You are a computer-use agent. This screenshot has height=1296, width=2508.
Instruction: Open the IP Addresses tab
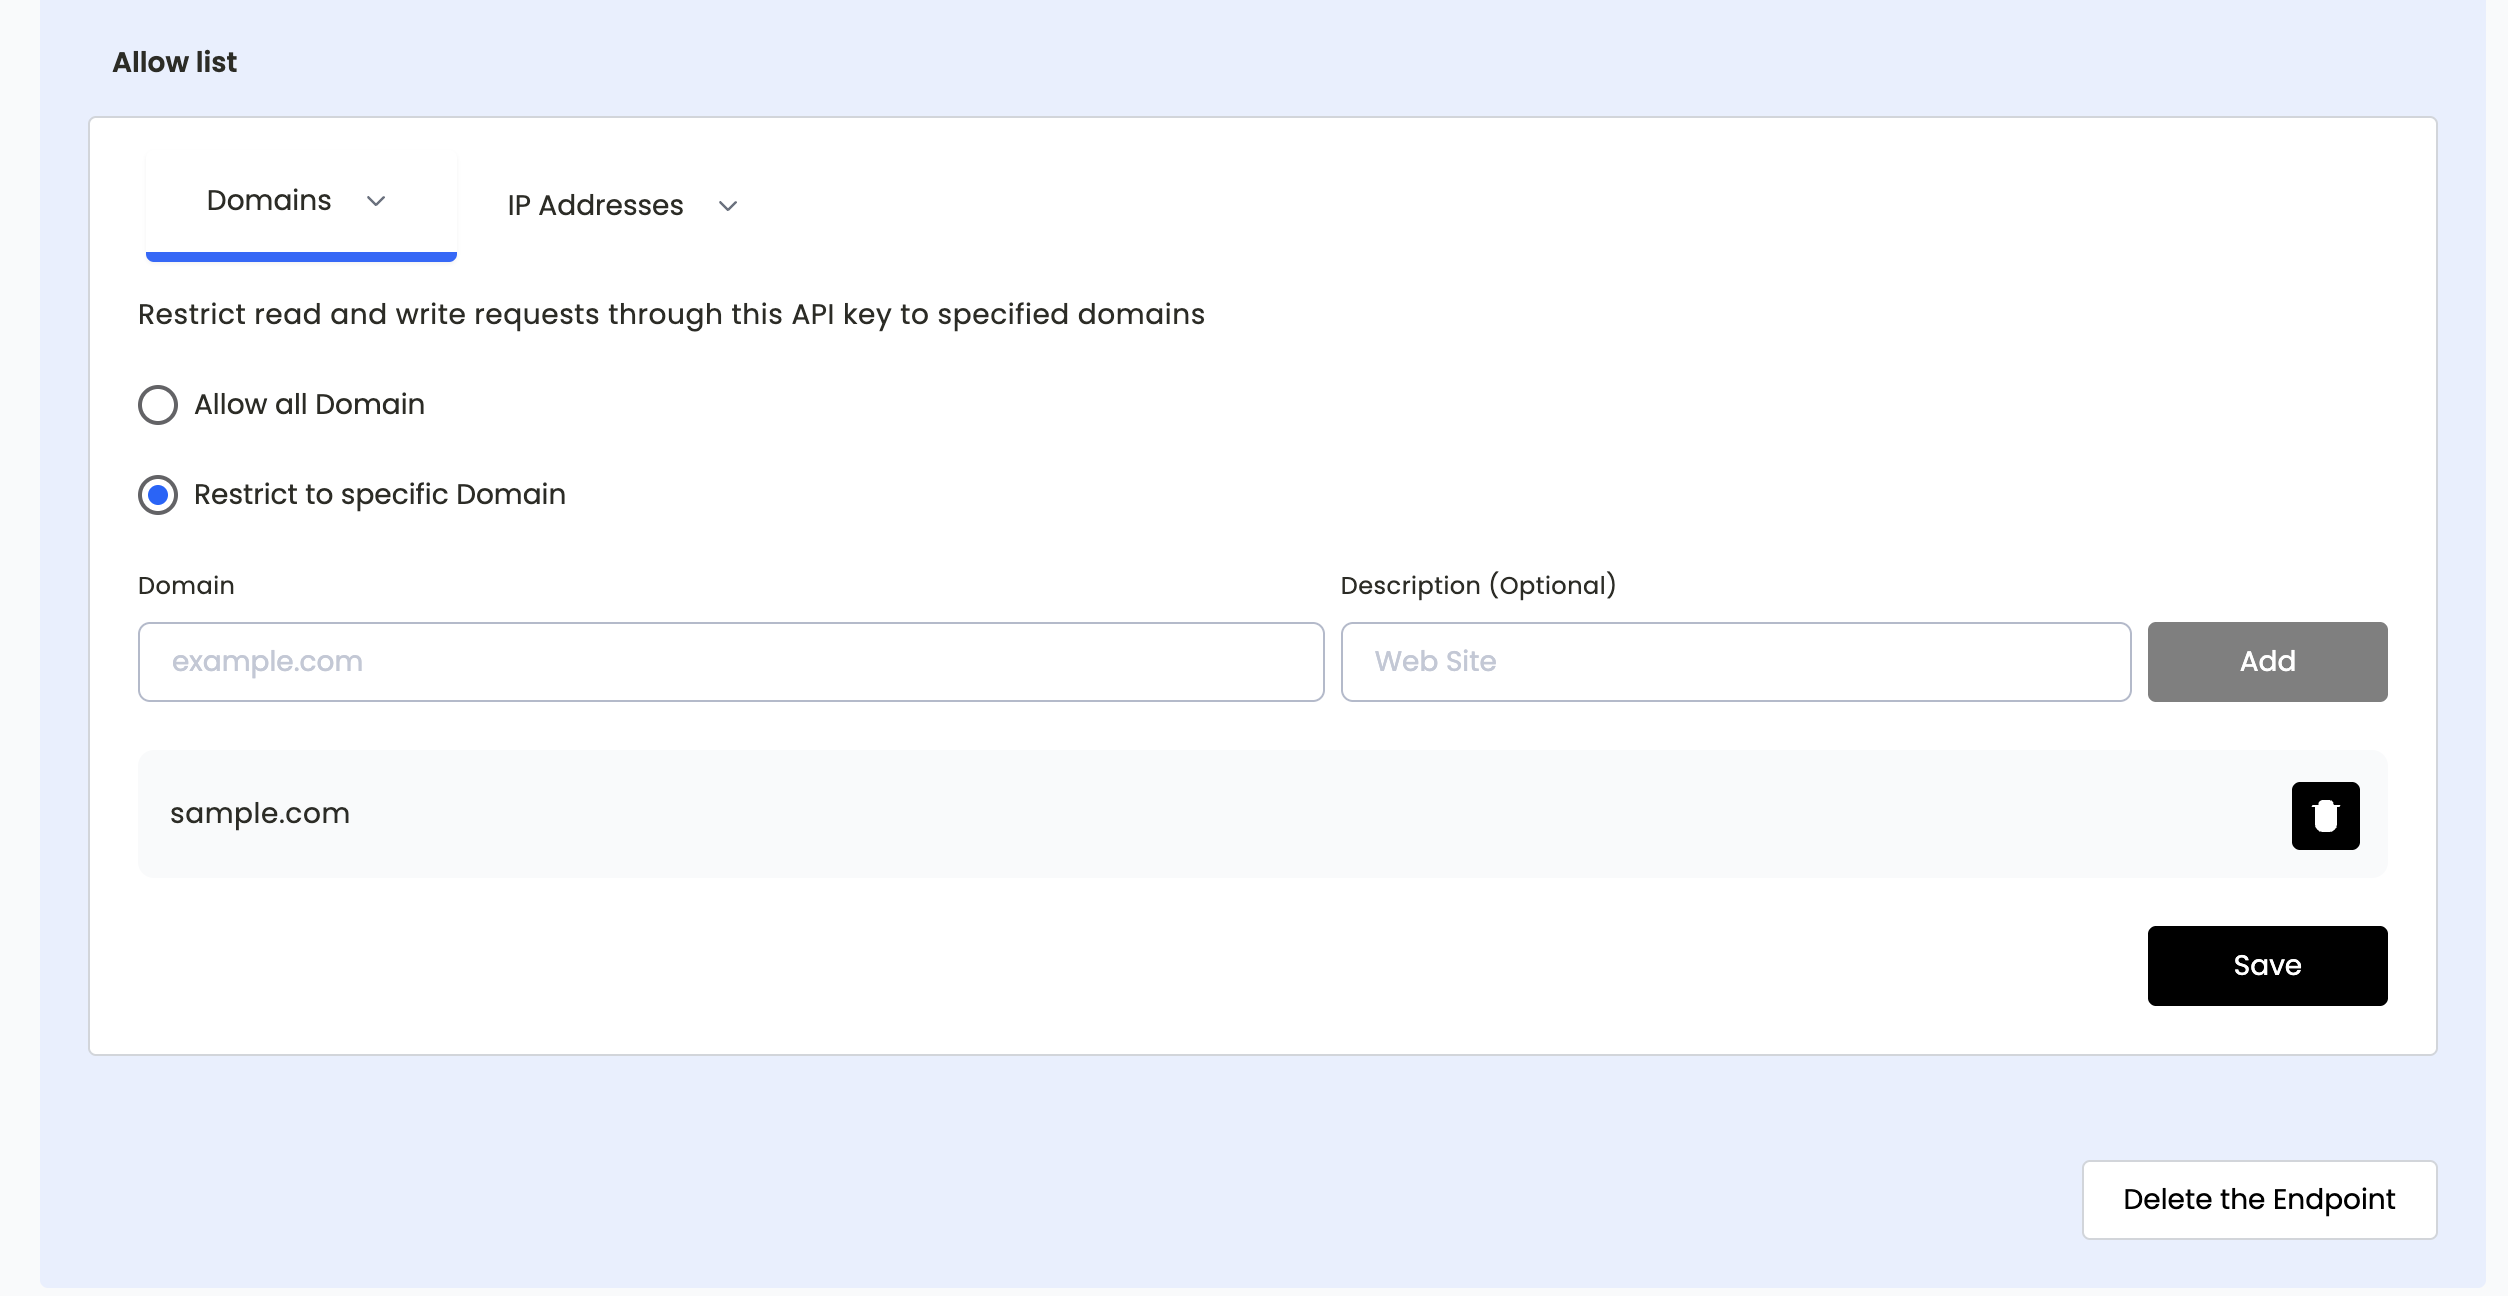(x=595, y=206)
